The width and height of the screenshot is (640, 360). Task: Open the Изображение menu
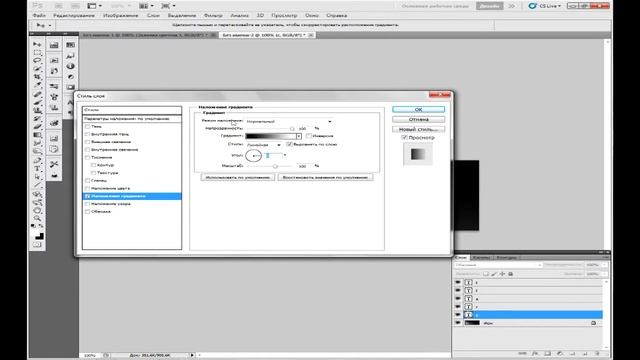click(120, 16)
